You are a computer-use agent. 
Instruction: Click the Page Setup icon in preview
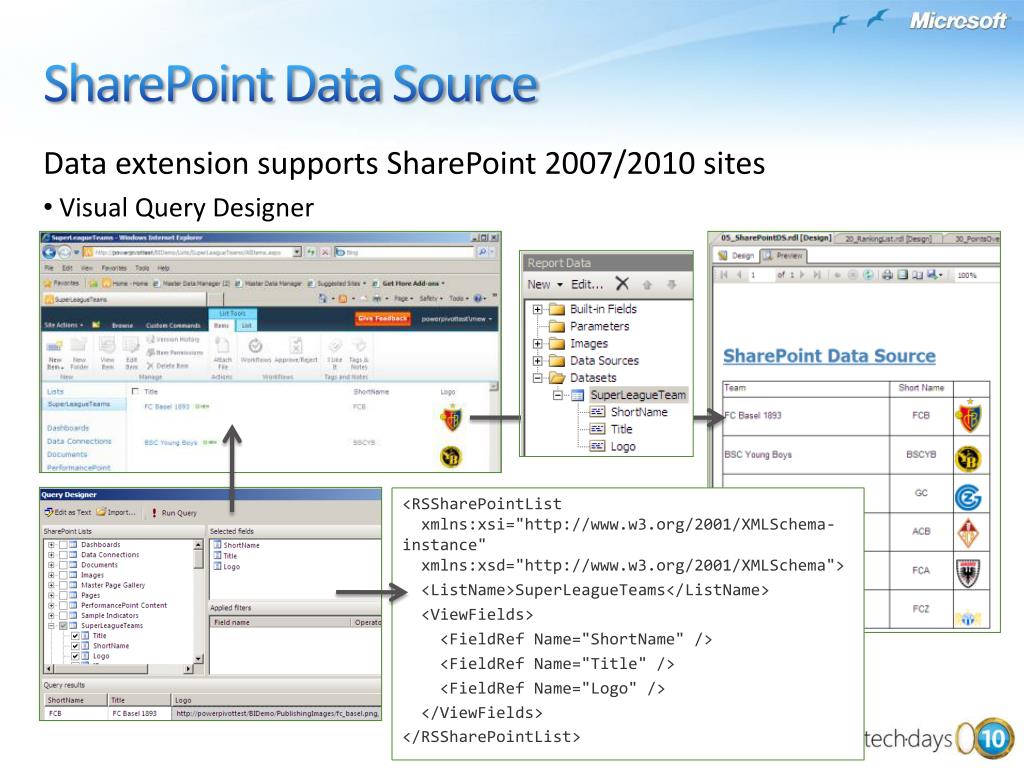click(918, 275)
